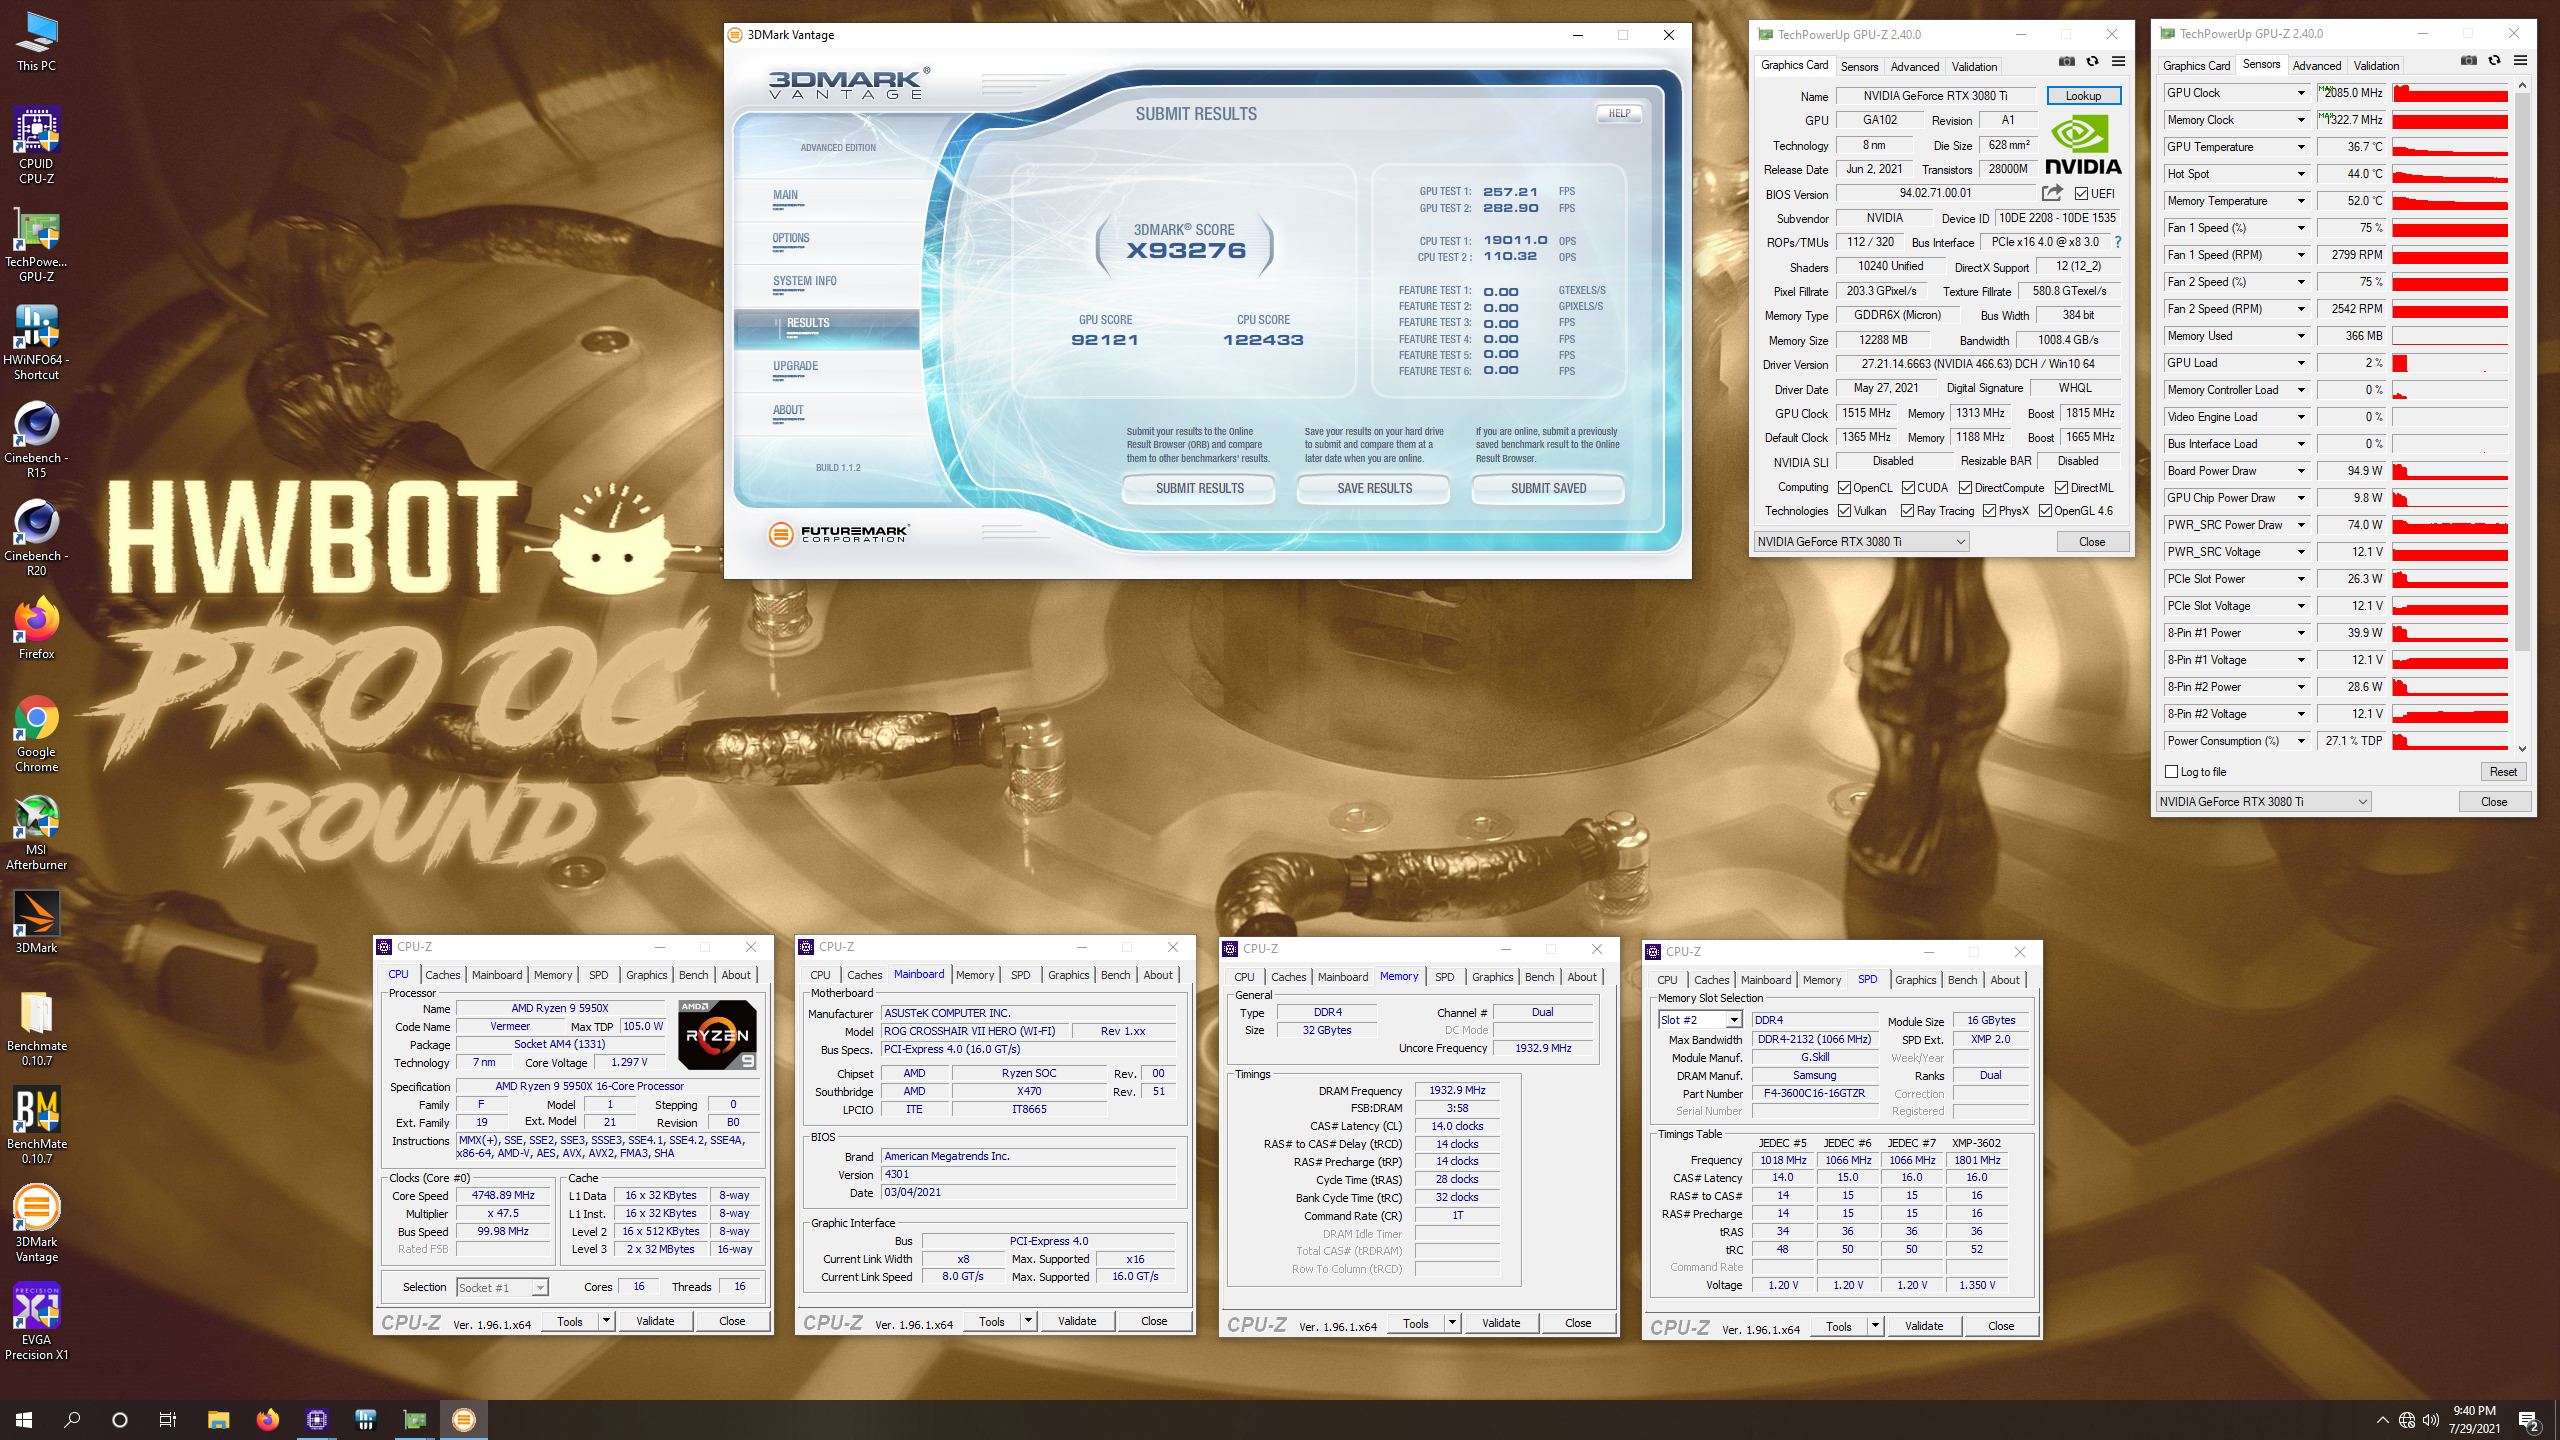Switch to Advanced tab in GPU-Z Graphics Card window
2560x1440 pixels.
click(x=1914, y=66)
